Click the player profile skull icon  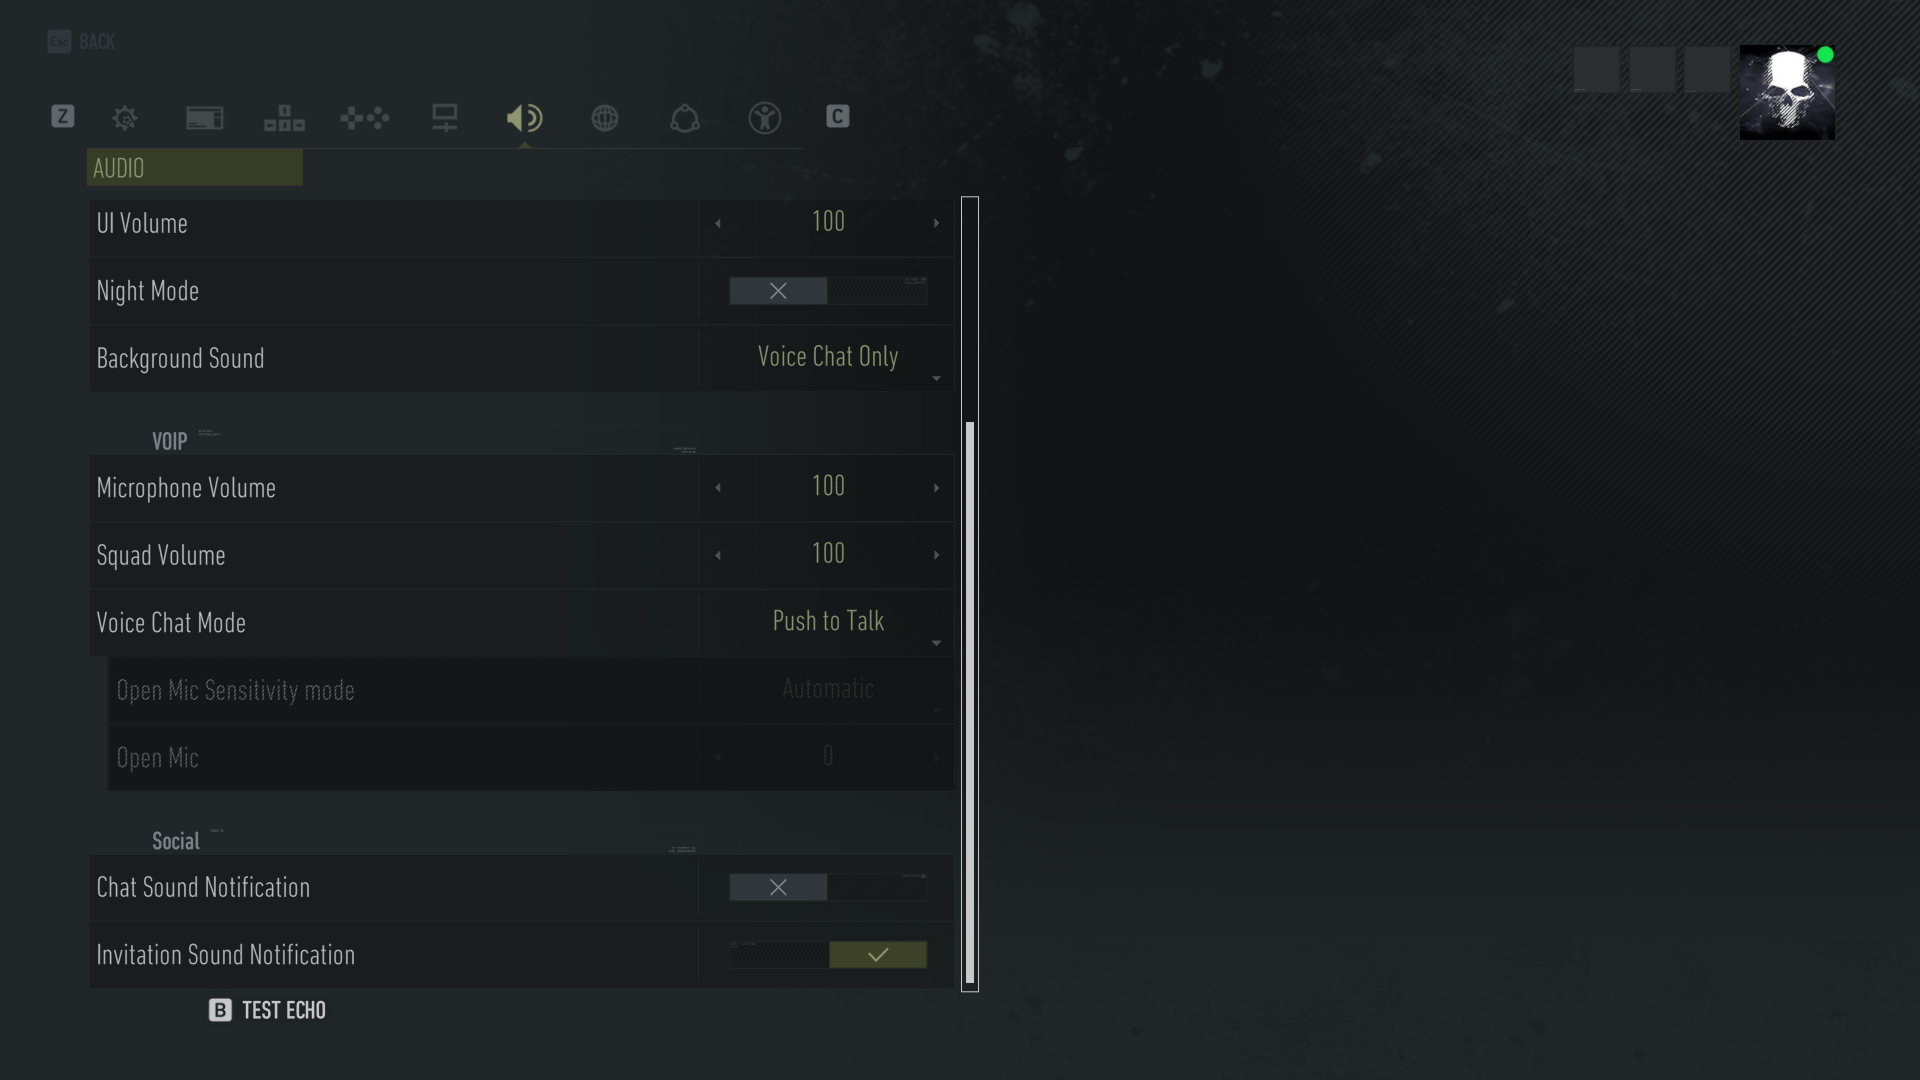[x=1785, y=92]
